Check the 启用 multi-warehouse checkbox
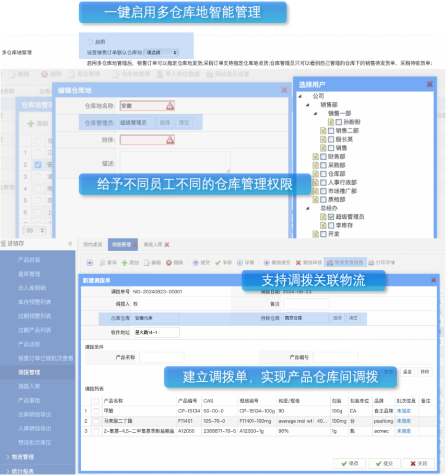The image size is (448, 476). pyautogui.click(x=90, y=42)
